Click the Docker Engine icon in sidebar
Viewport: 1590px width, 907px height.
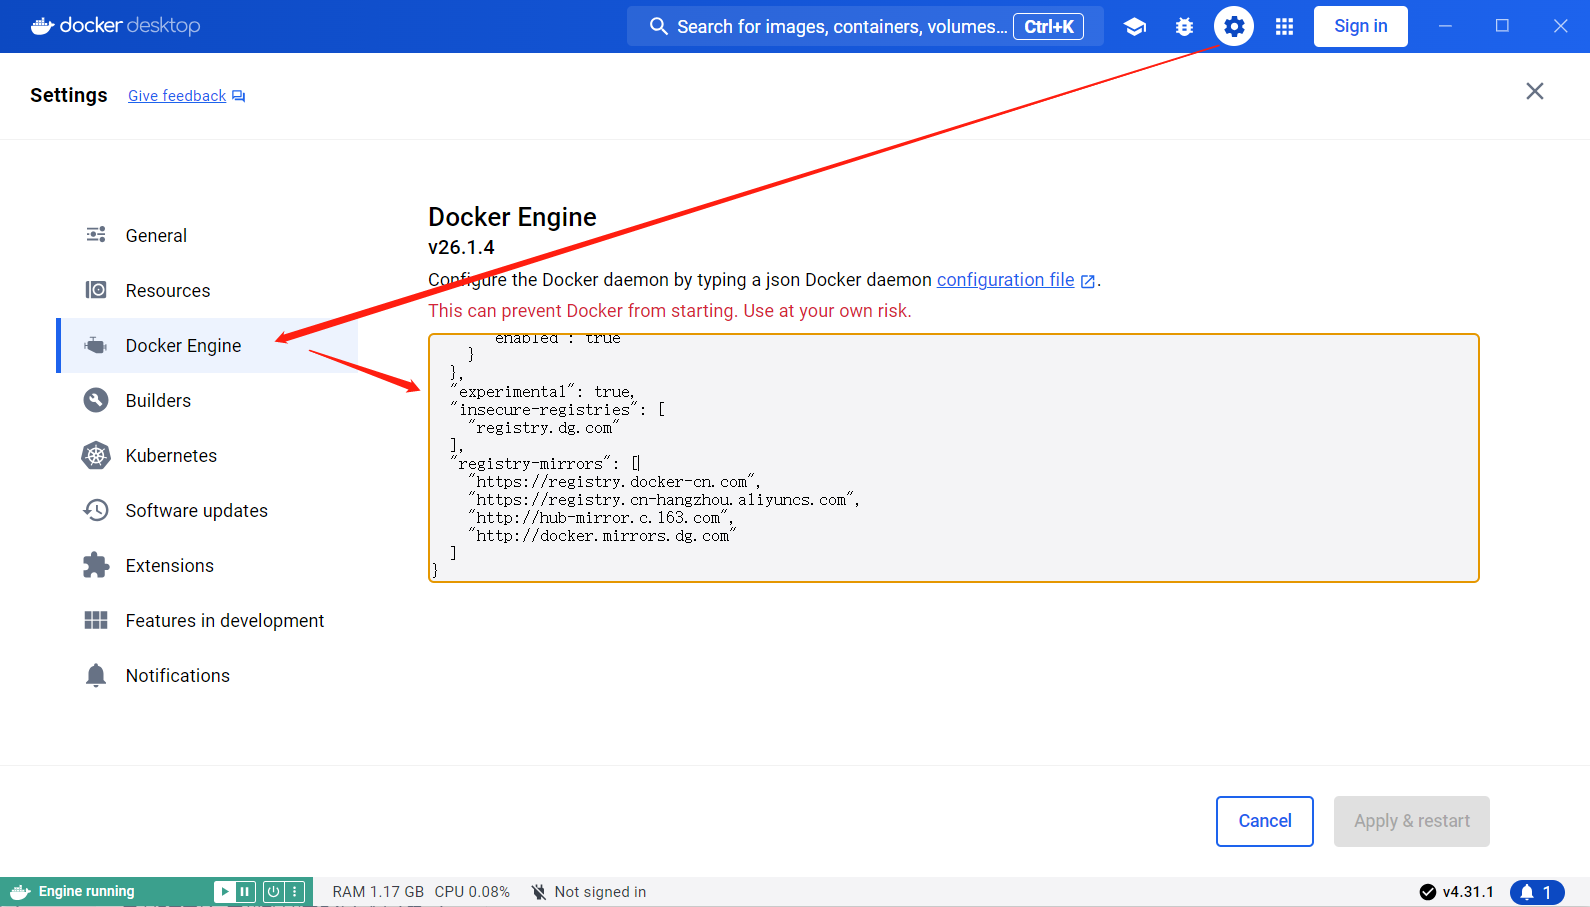[96, 345]
